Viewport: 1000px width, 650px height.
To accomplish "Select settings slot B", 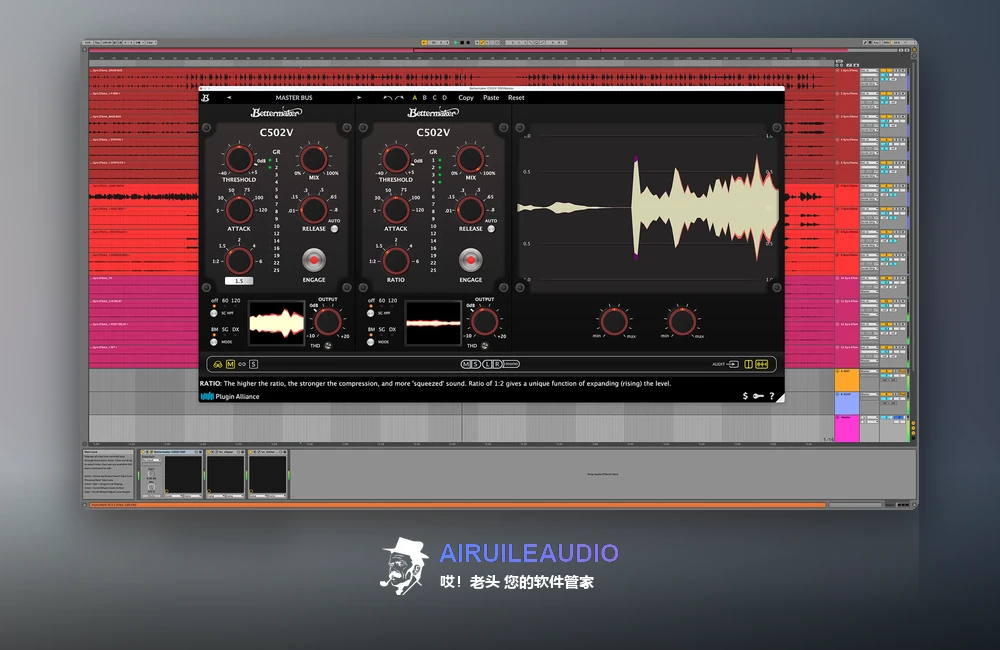I will click(425, 98).
